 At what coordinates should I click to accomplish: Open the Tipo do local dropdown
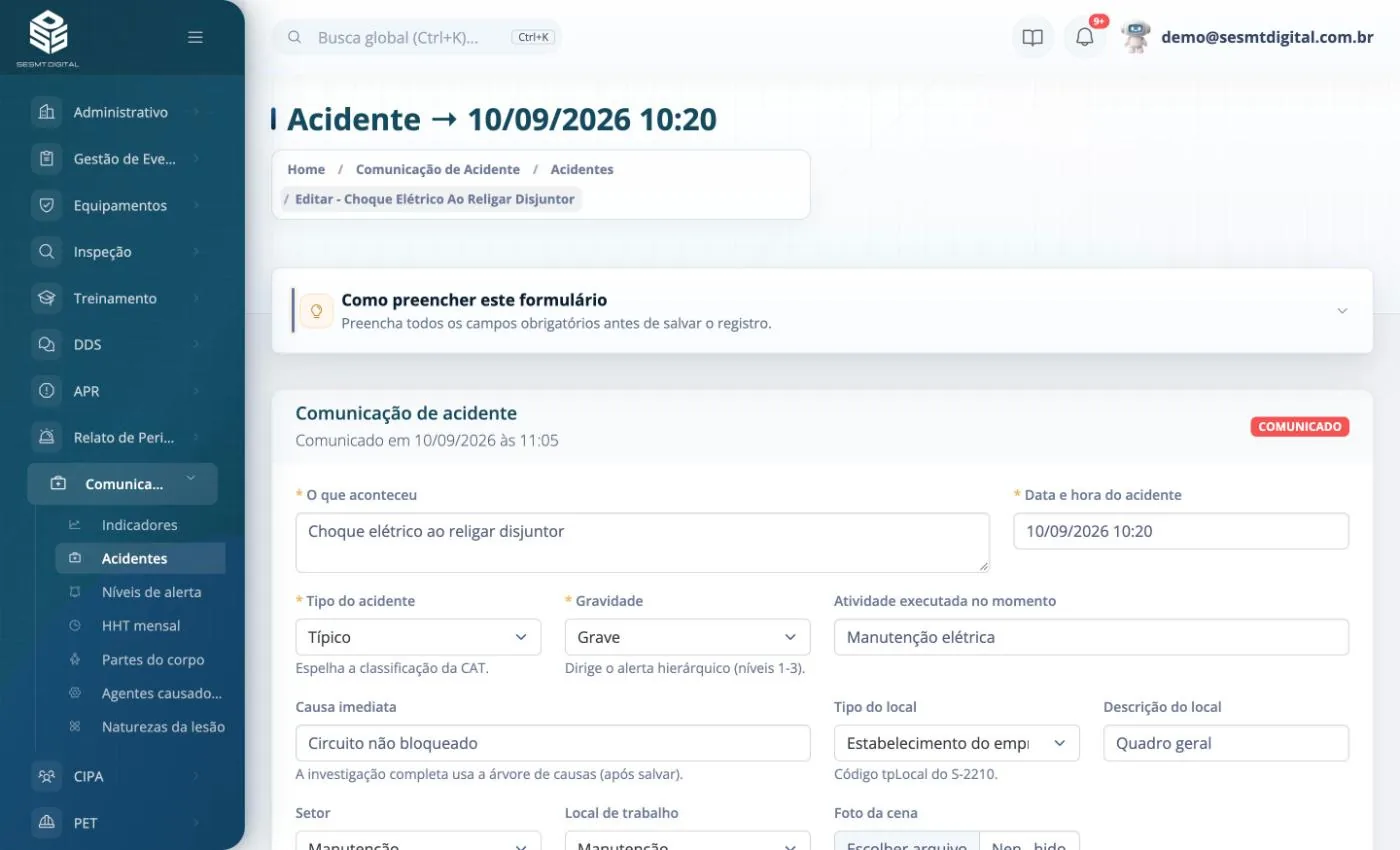point(956,743)
